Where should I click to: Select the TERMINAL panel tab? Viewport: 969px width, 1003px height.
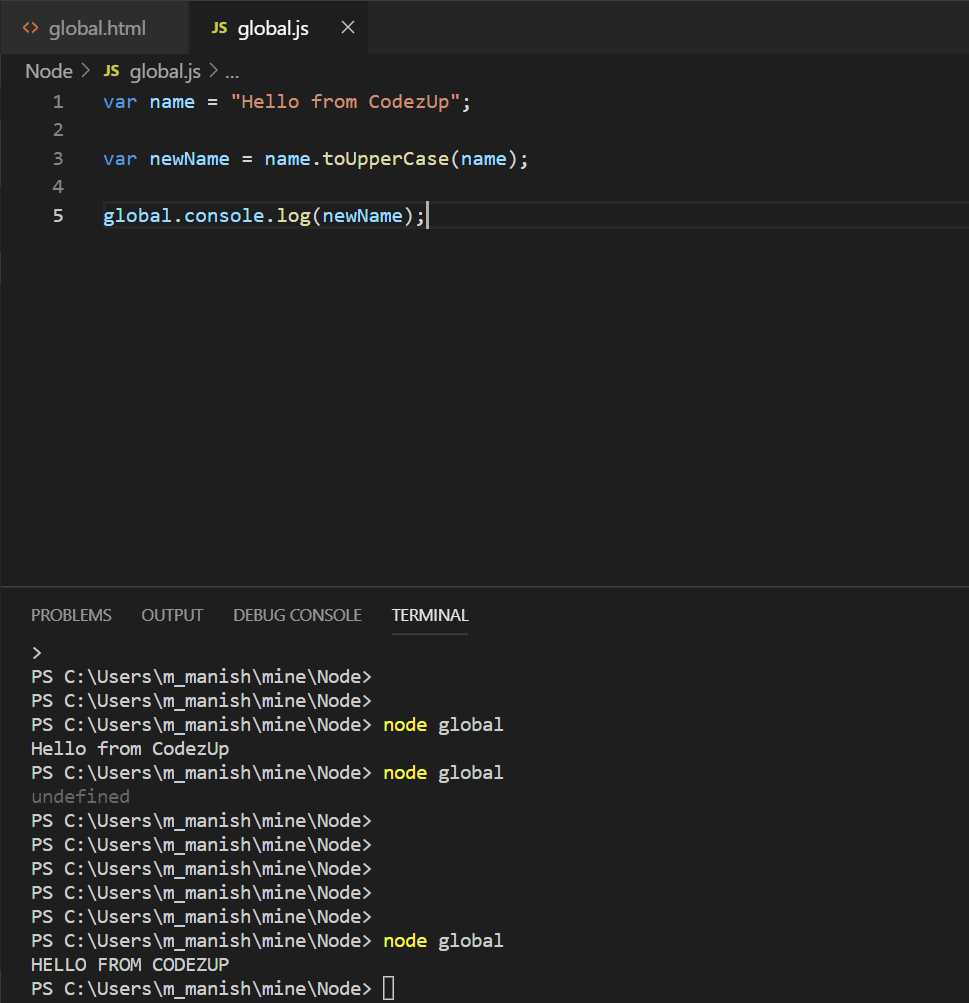[x=430, y=615]
